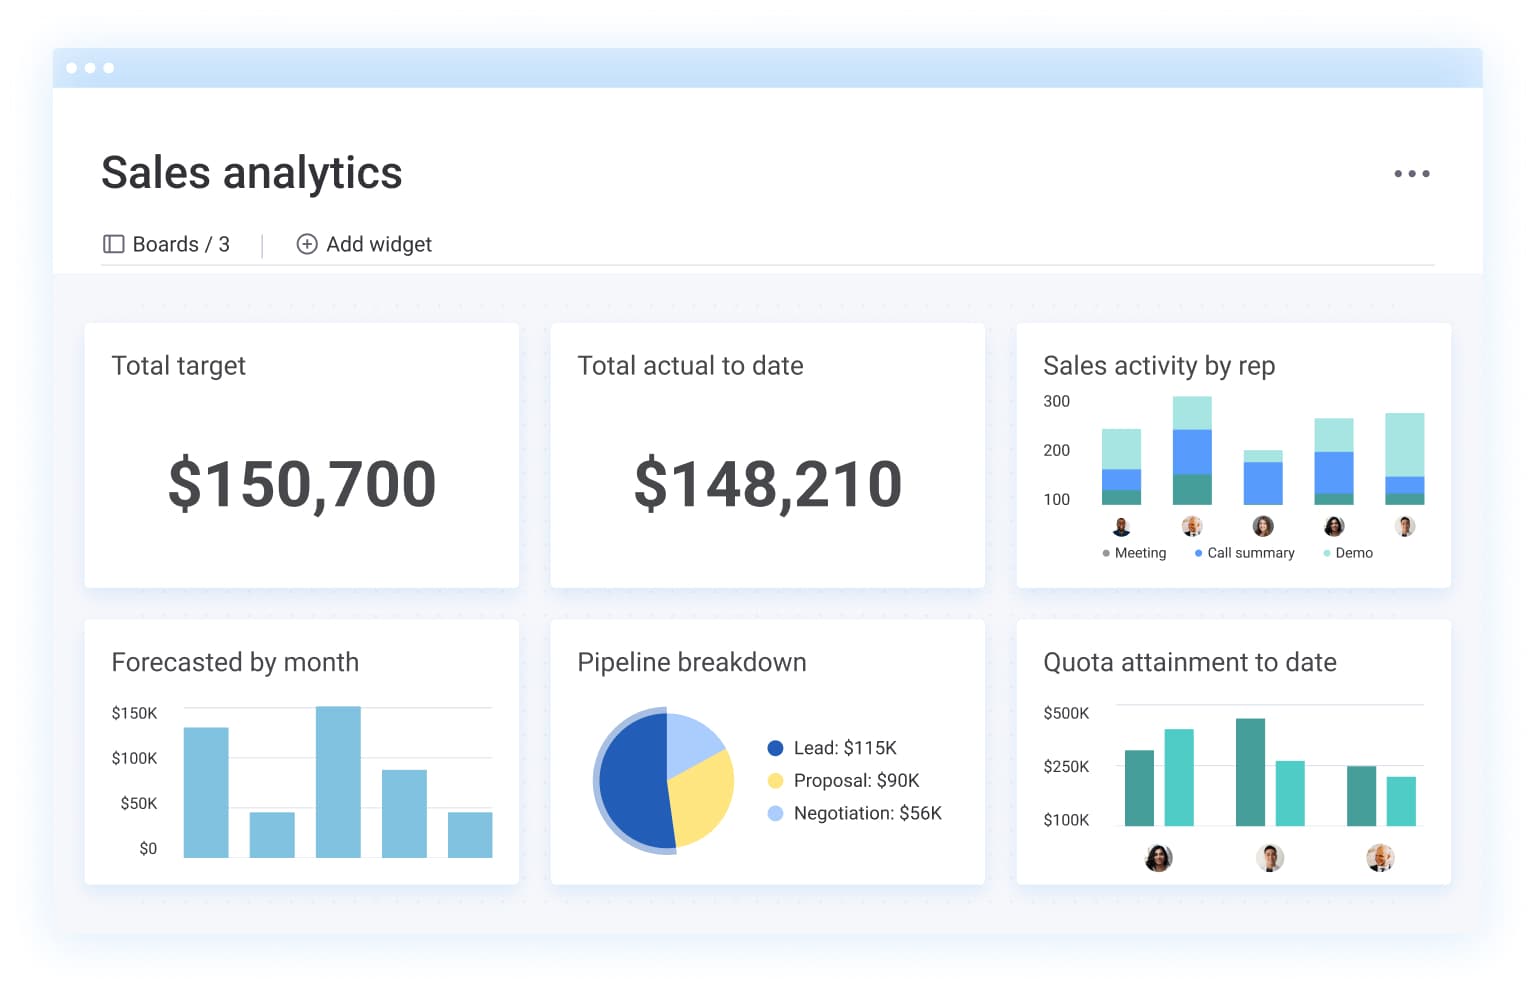Toggle the Call summary legend entry
Image resolution: width=1536 pixels, height=994 pixels.
point(1243,552)
